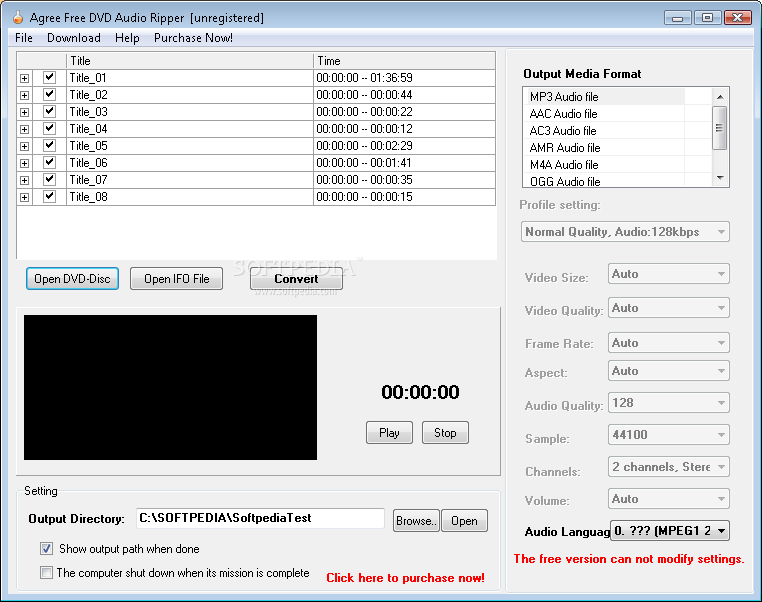This screenshot has width=762, height=602.
Task: Enable computer shut down when complete
Action: click(x=46, y=572)
